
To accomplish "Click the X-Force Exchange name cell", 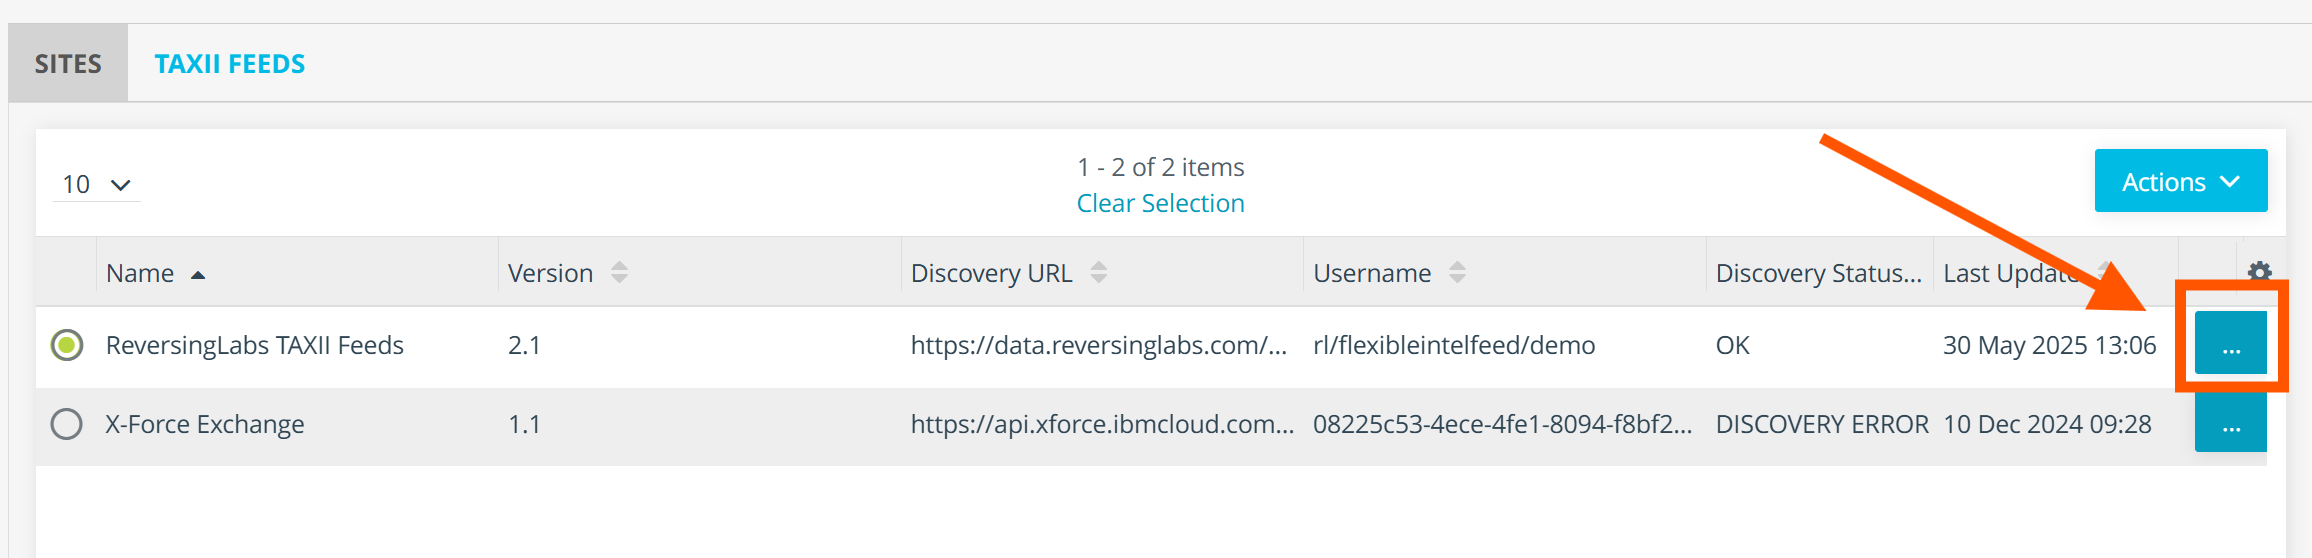I will (x=205, y=424).
